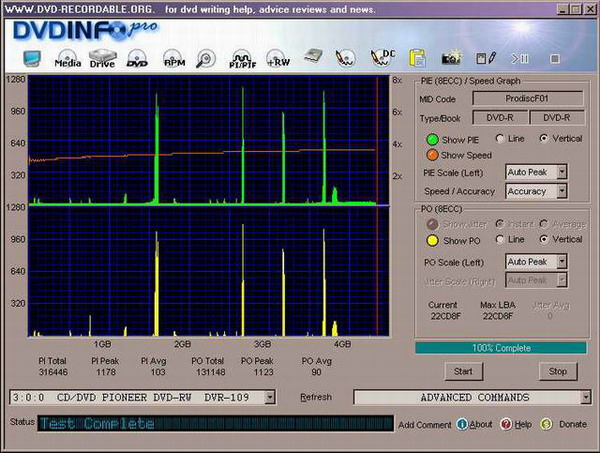The height and width of the screenshot is (453, 600).
Task: Toggle the orange Show Speed indicator
Action: click(432, 155)
